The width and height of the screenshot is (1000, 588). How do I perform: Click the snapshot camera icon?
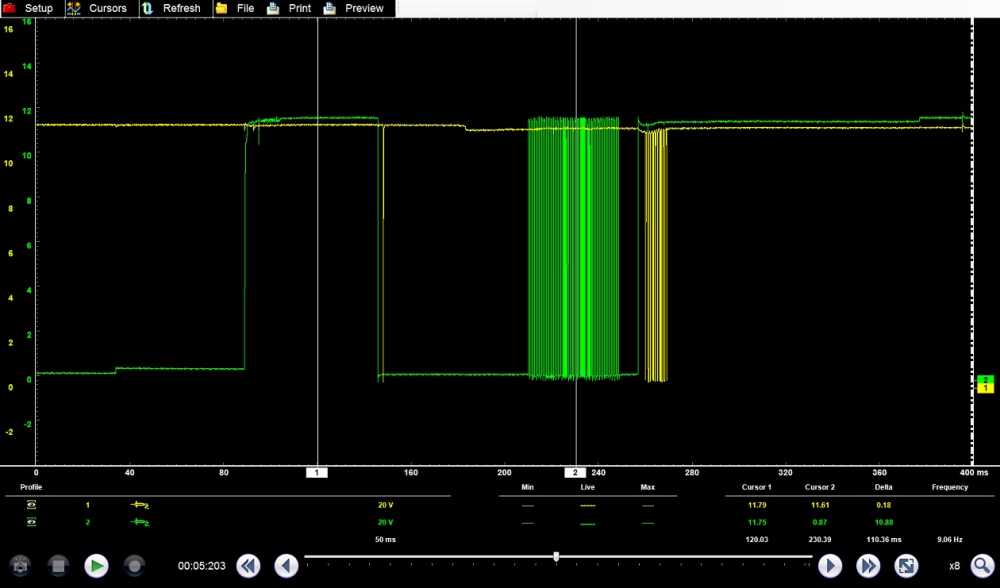[x=20, y=566]
